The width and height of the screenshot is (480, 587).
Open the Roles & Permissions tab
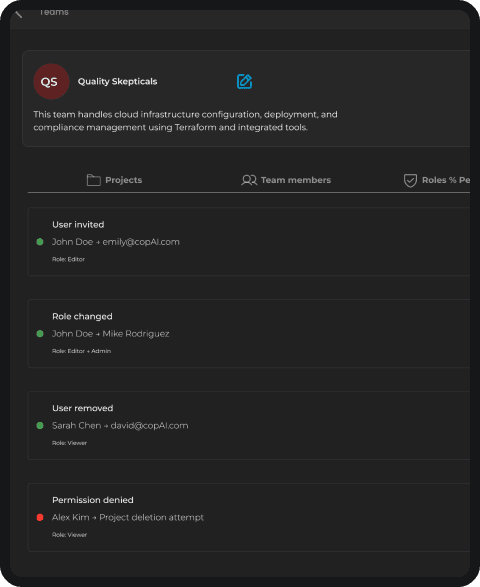(x=437, y=180)
